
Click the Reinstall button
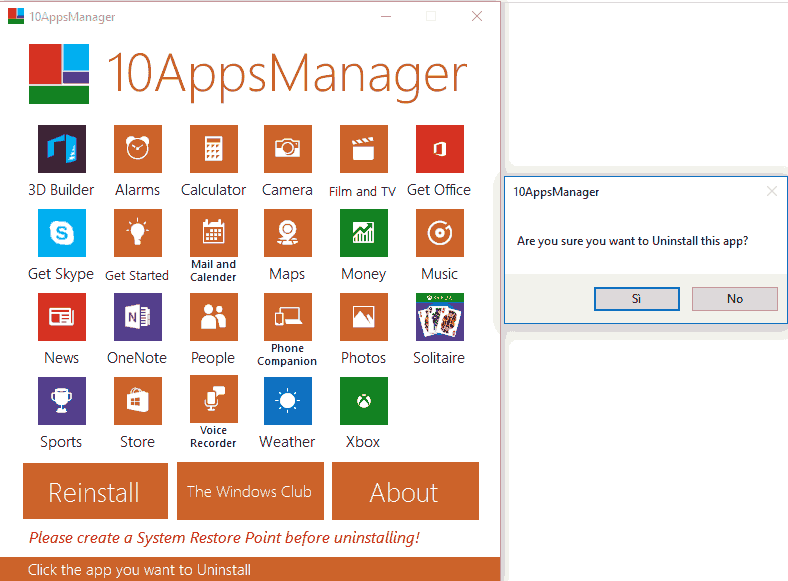tap(95, 491)
